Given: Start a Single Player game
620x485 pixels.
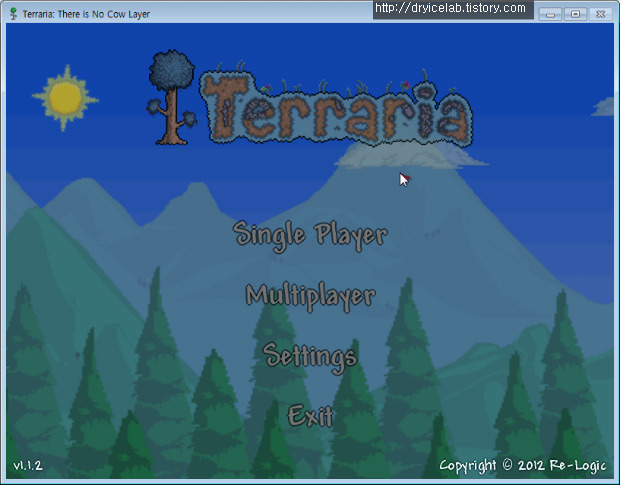Looking at the screenshot, I should pos(310,236).
